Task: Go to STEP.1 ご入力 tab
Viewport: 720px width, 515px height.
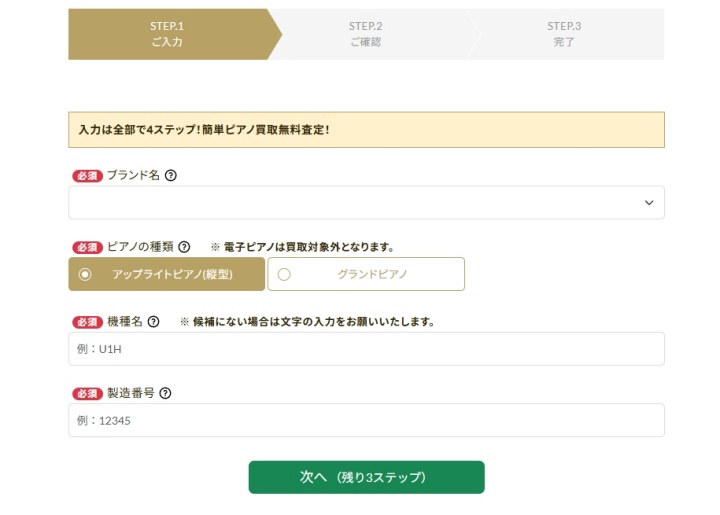Action: point(167,34)
